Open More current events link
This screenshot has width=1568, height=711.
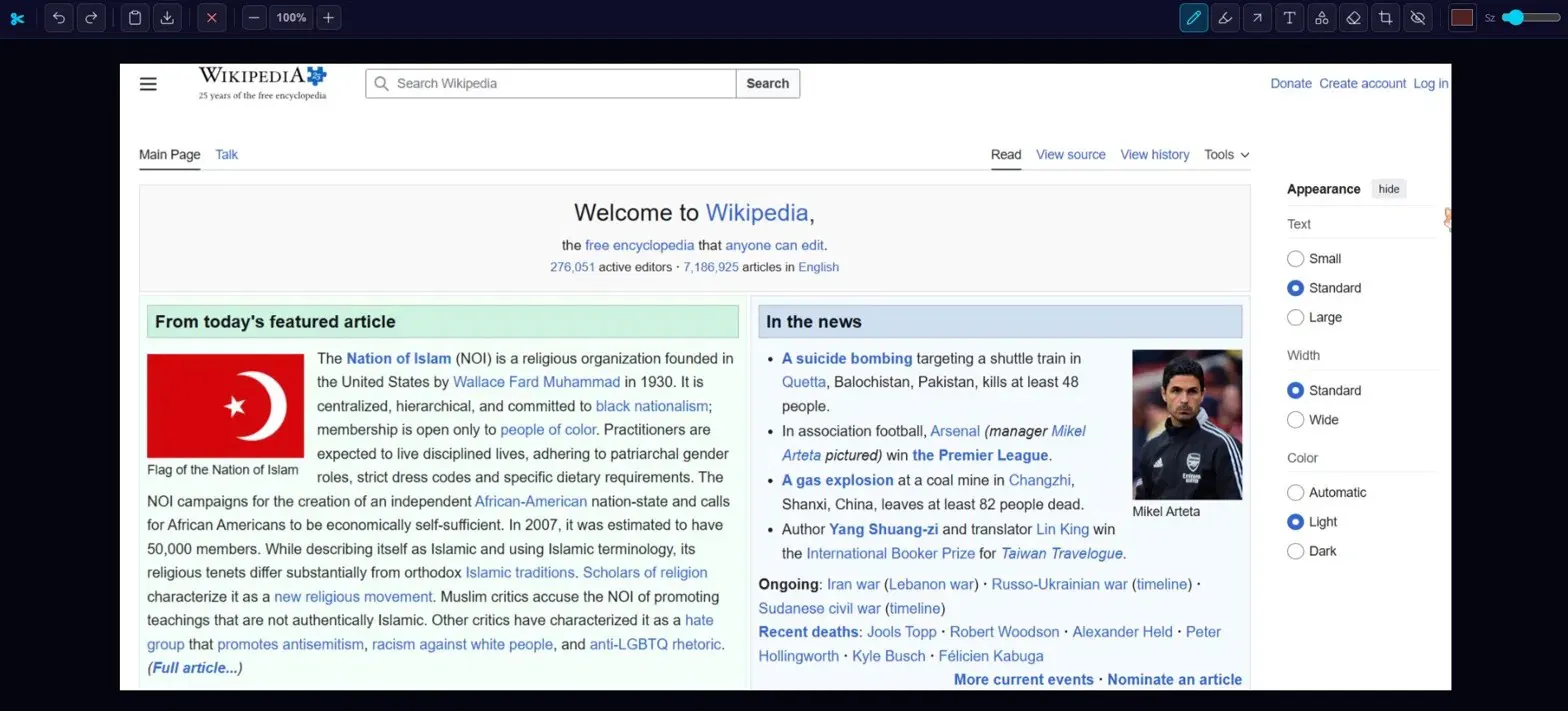pyautogui.click(x=1024, y=679)
